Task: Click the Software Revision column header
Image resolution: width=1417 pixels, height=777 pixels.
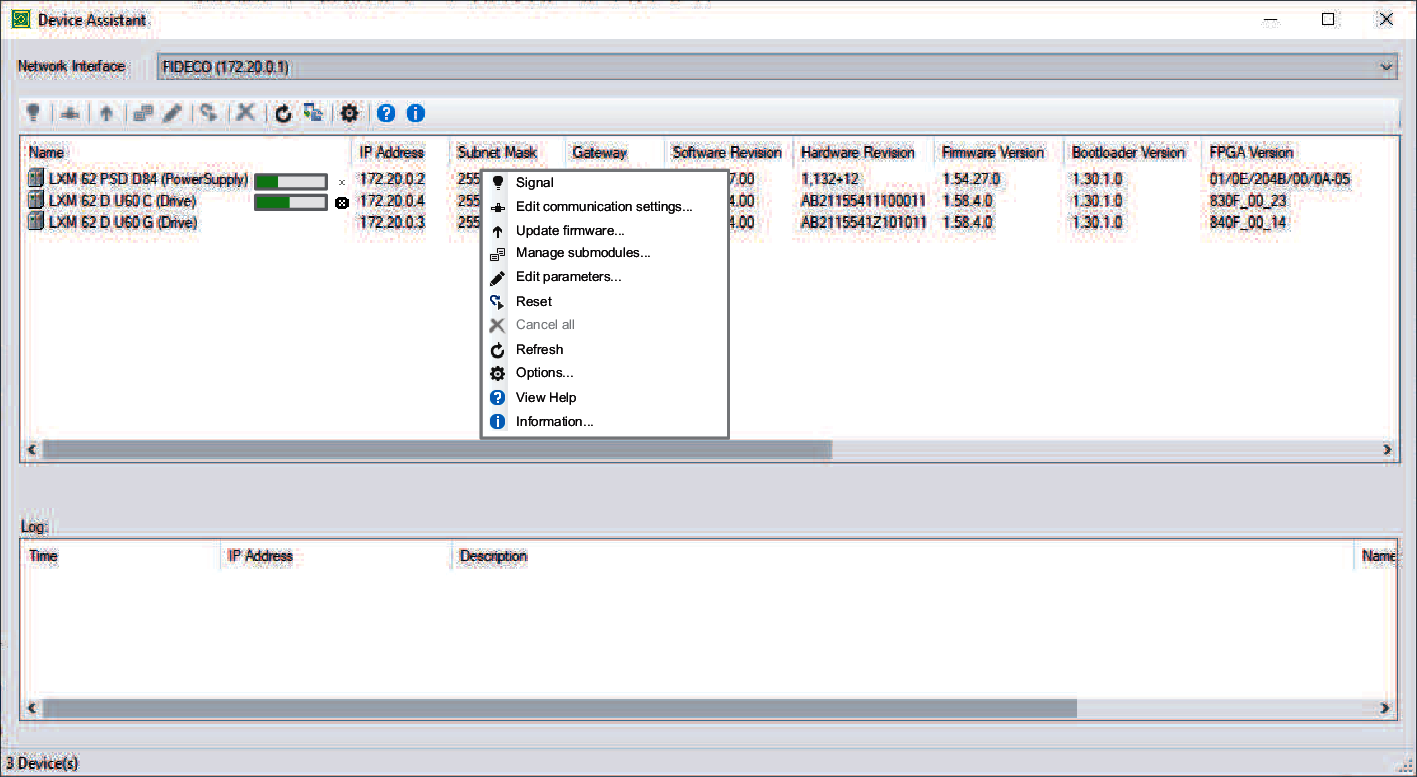Action: click(x=729, y=152)
